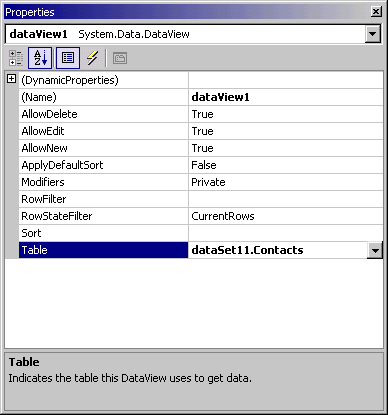Screen dimensions: 388x415
Task: Open the Table value dropdown arrow
Action: [375, 250]
